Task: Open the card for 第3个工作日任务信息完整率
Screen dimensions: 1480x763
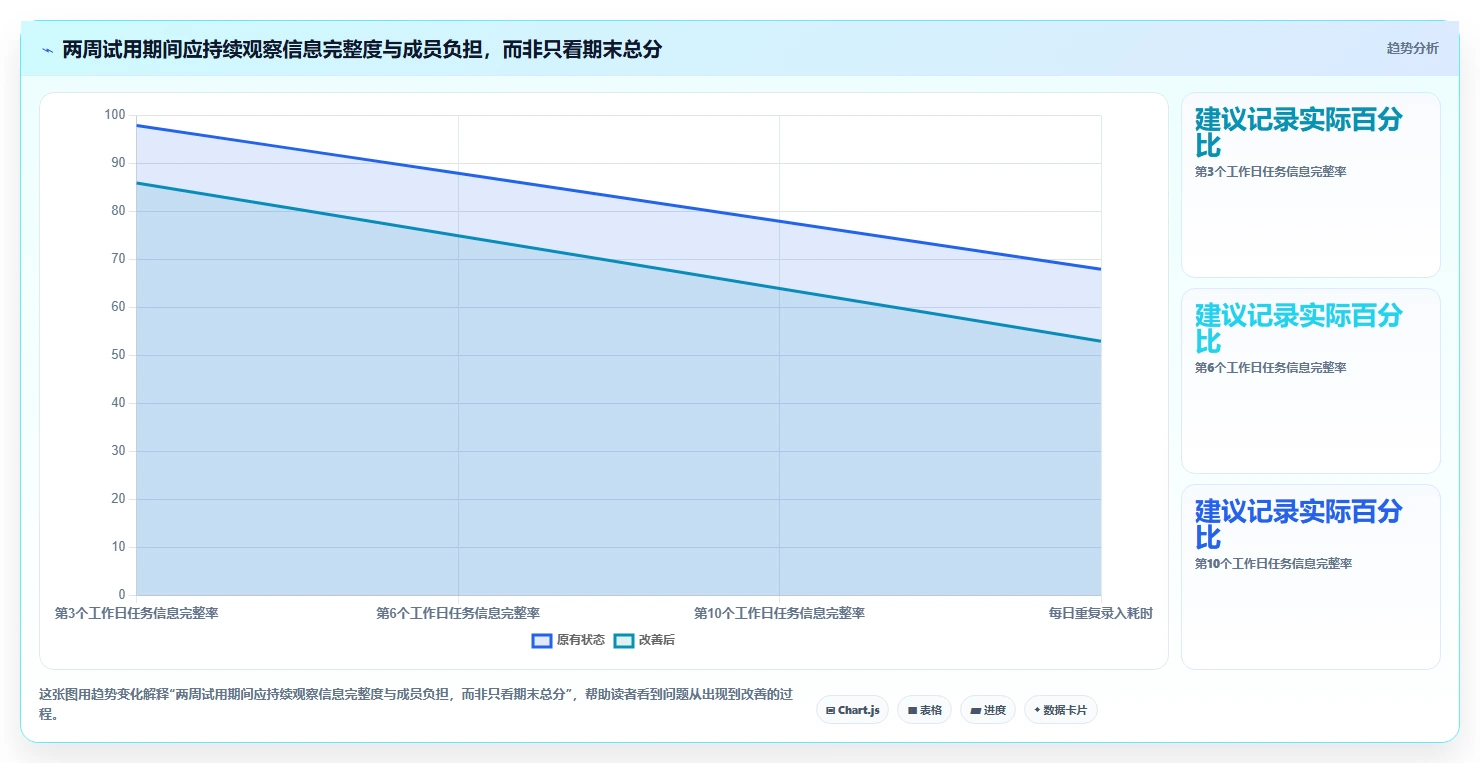Action: [x=1310, y=184]
